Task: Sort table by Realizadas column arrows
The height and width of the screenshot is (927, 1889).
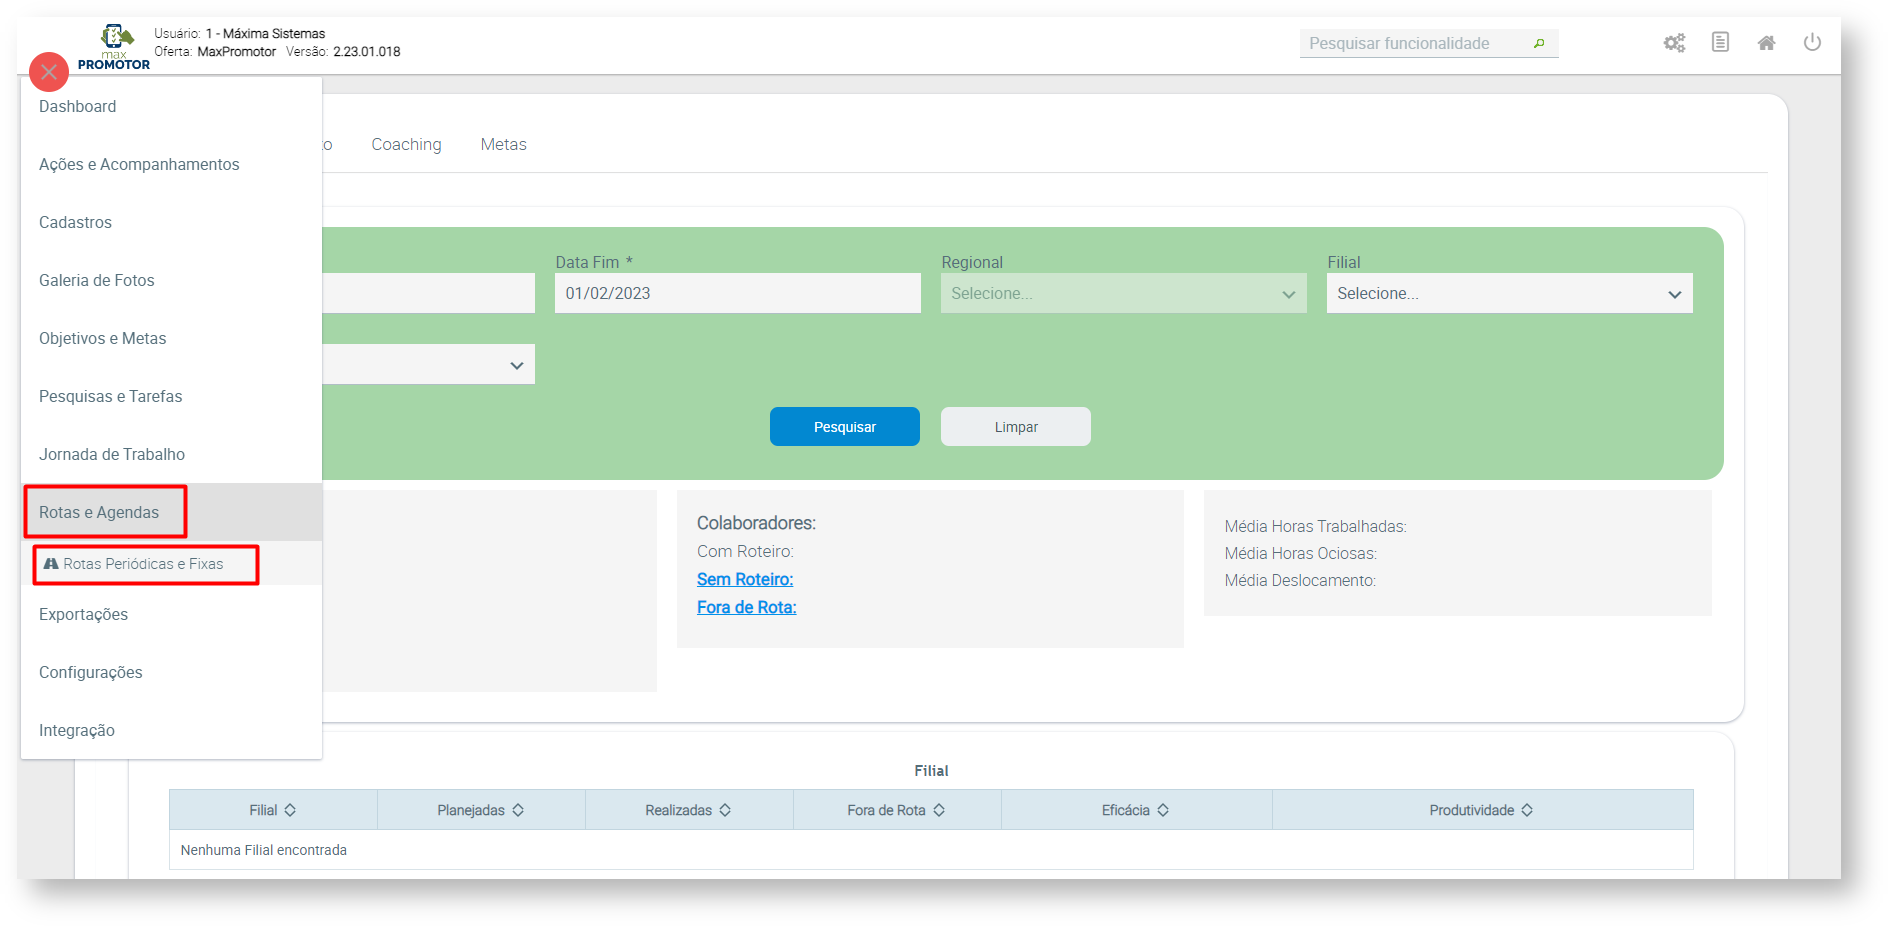Action: tap(725, 810)
